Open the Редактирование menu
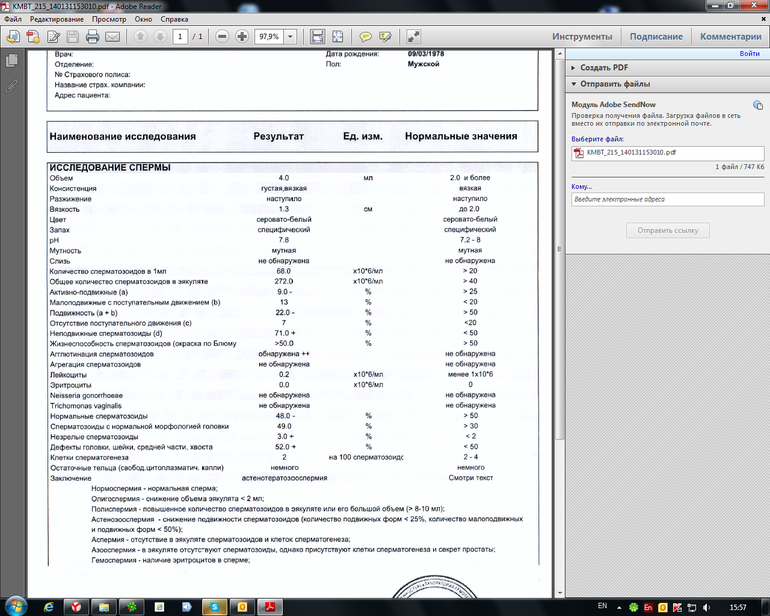 pyautogui.click(x=57, y=19)
